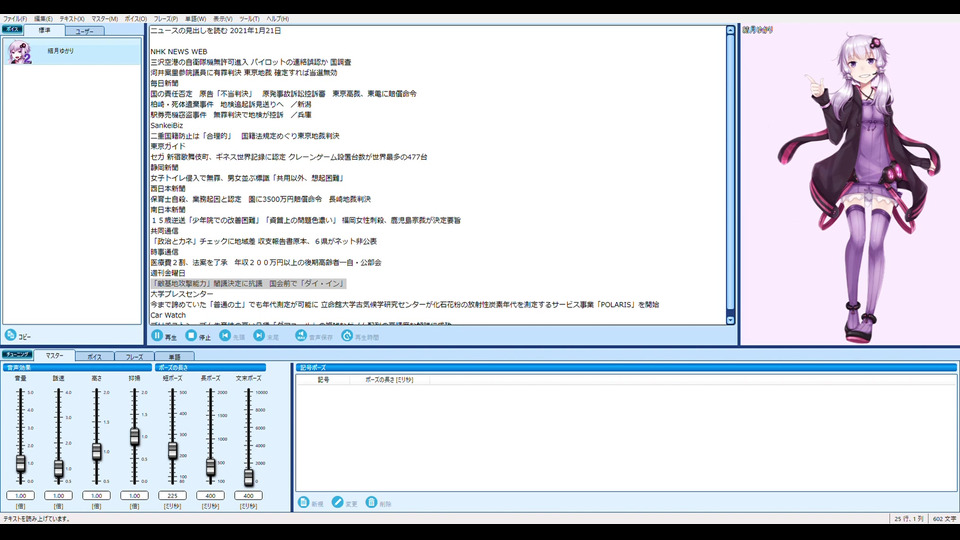
Task: Click the SankeiBiz line in the editor
Action: 167,125
